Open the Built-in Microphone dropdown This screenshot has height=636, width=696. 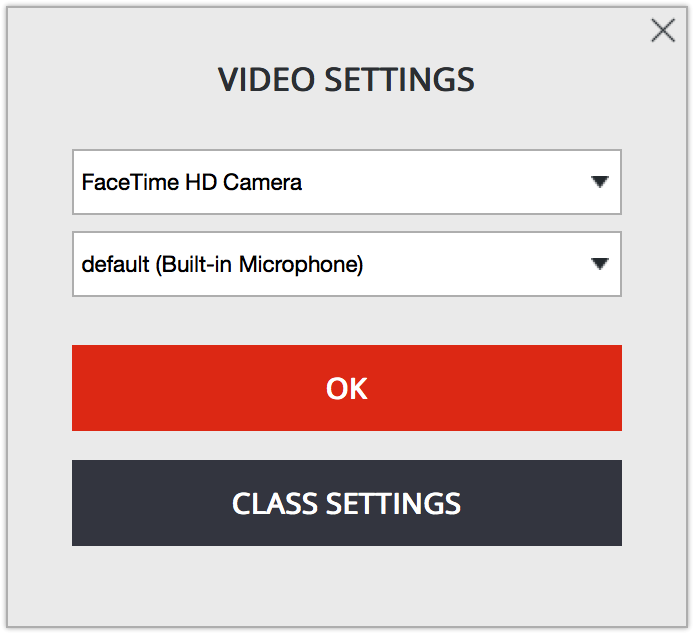pos(347,264)
